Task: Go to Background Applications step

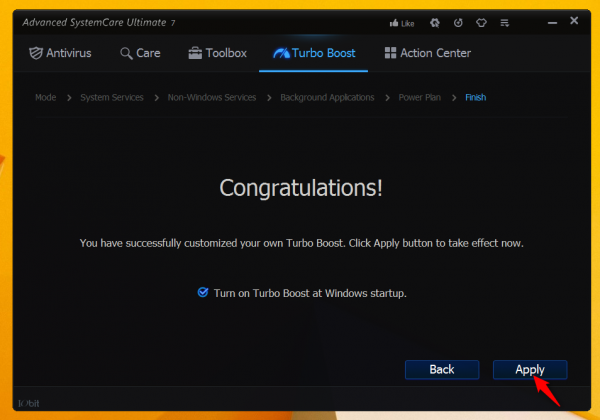Action: 327,98
